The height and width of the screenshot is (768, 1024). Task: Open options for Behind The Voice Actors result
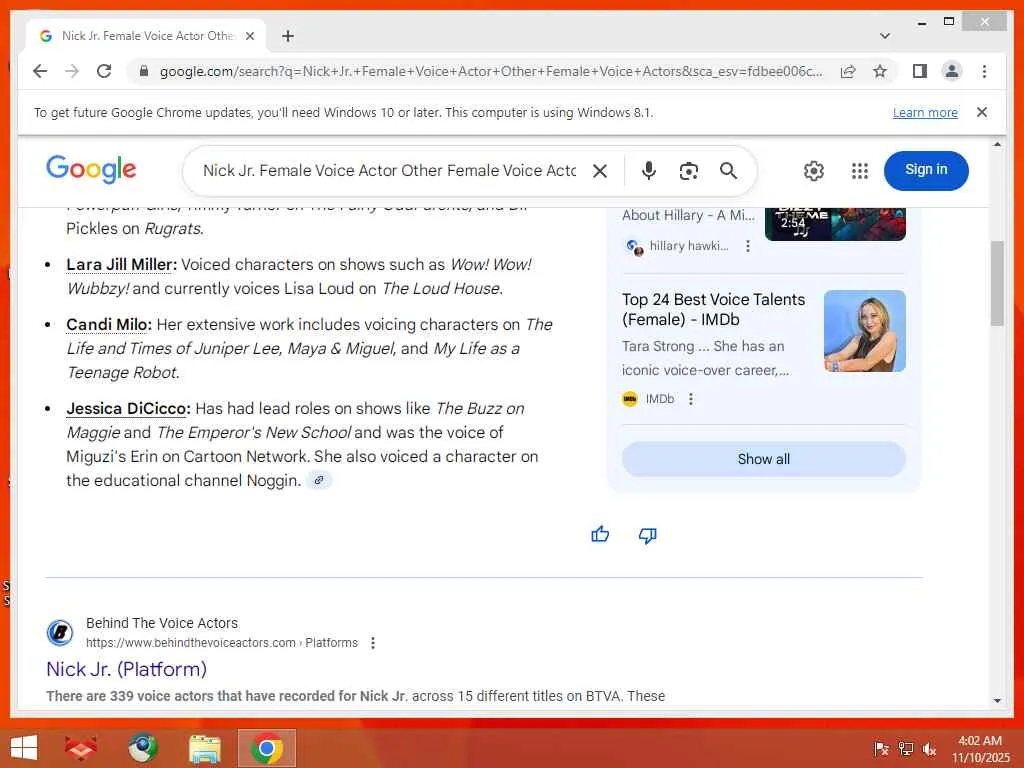[x=373, y=643]
